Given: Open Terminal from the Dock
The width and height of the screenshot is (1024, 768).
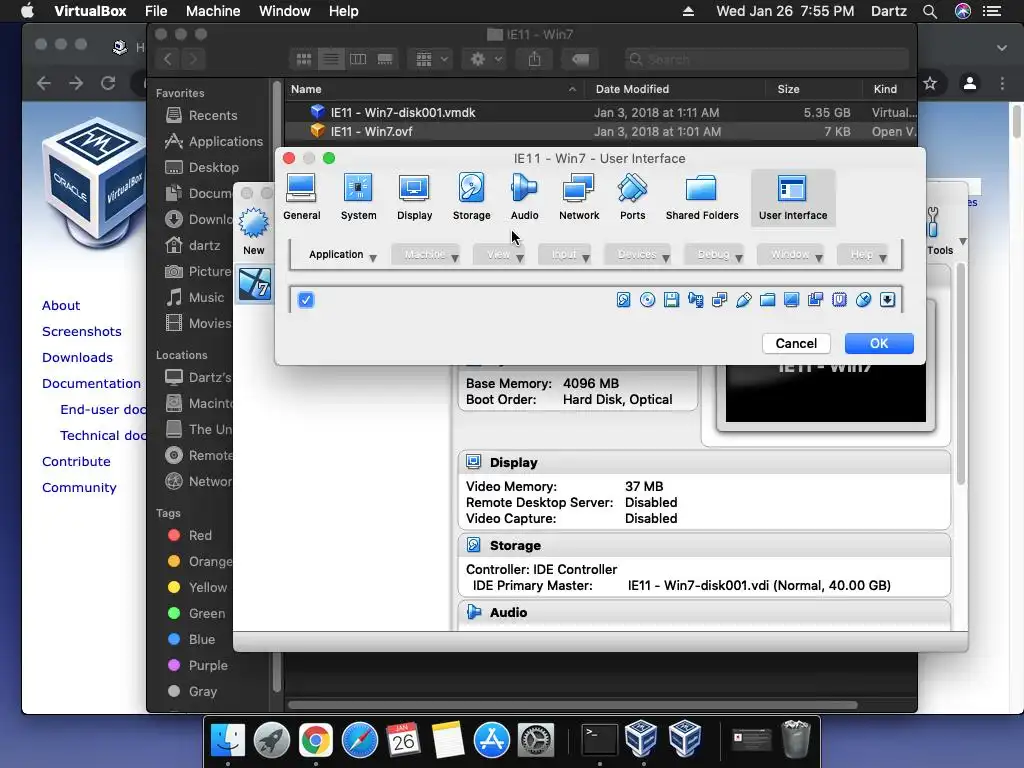Looking at the screenshot, I should 599,740.
